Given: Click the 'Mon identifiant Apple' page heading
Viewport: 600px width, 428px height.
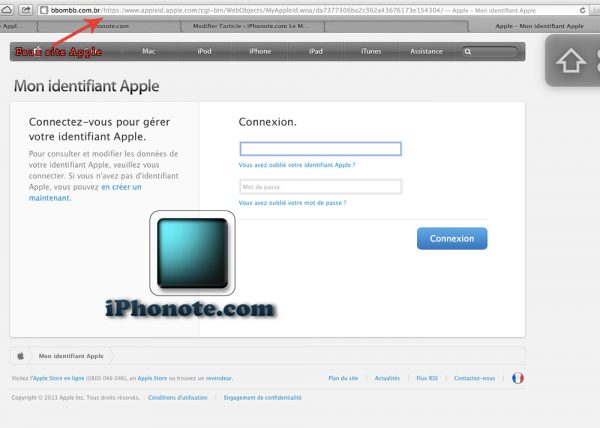Looking at the screenshot, I should [x=86, y=86].
